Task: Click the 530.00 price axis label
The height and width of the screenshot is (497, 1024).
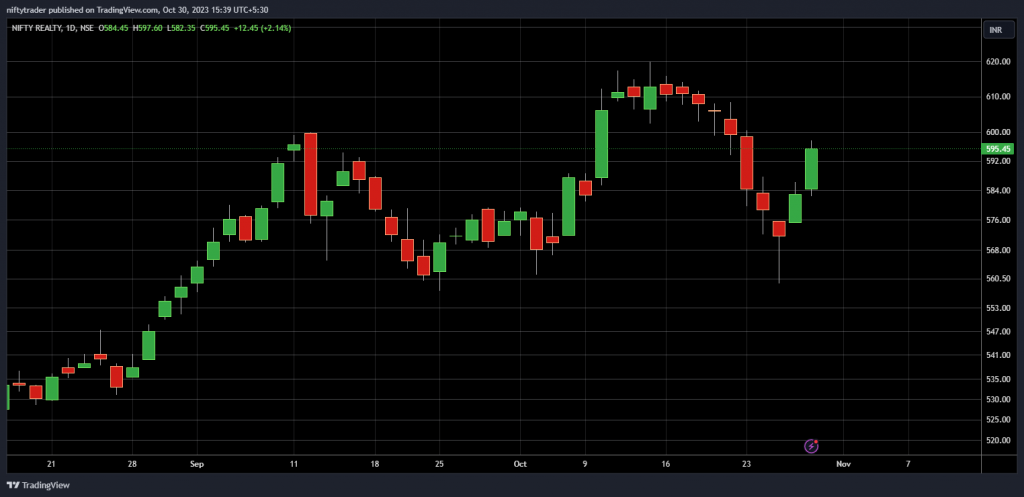Action: pyautogui.click(x=1000, y=399)
